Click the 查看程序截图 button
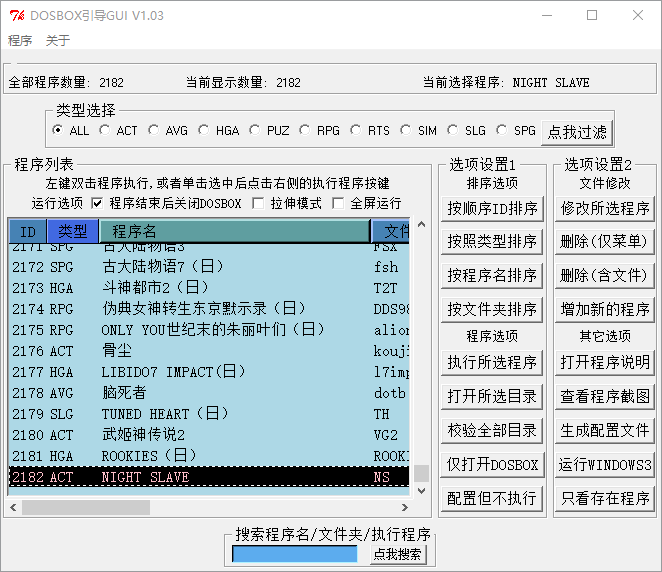This screenshot has height=572, width=662. [605, 396]
